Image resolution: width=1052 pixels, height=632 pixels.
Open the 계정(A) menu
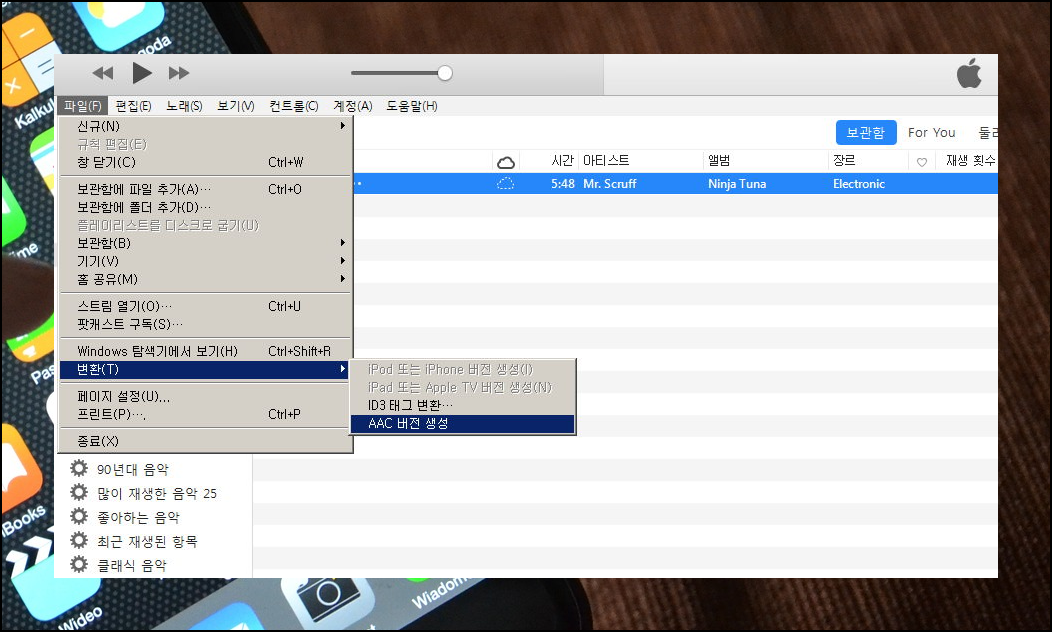pyautogui.click(x=353, y=106)
